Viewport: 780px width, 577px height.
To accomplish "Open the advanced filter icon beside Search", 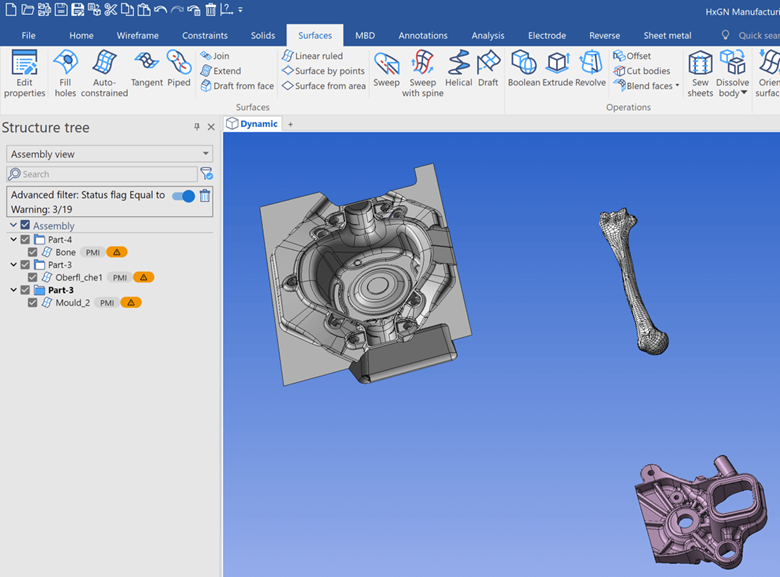I will (x=206, y=174).
